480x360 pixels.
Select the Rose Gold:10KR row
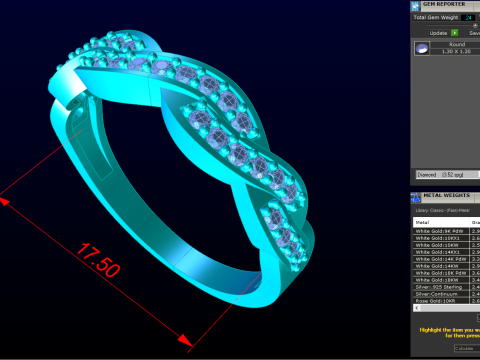447,301
